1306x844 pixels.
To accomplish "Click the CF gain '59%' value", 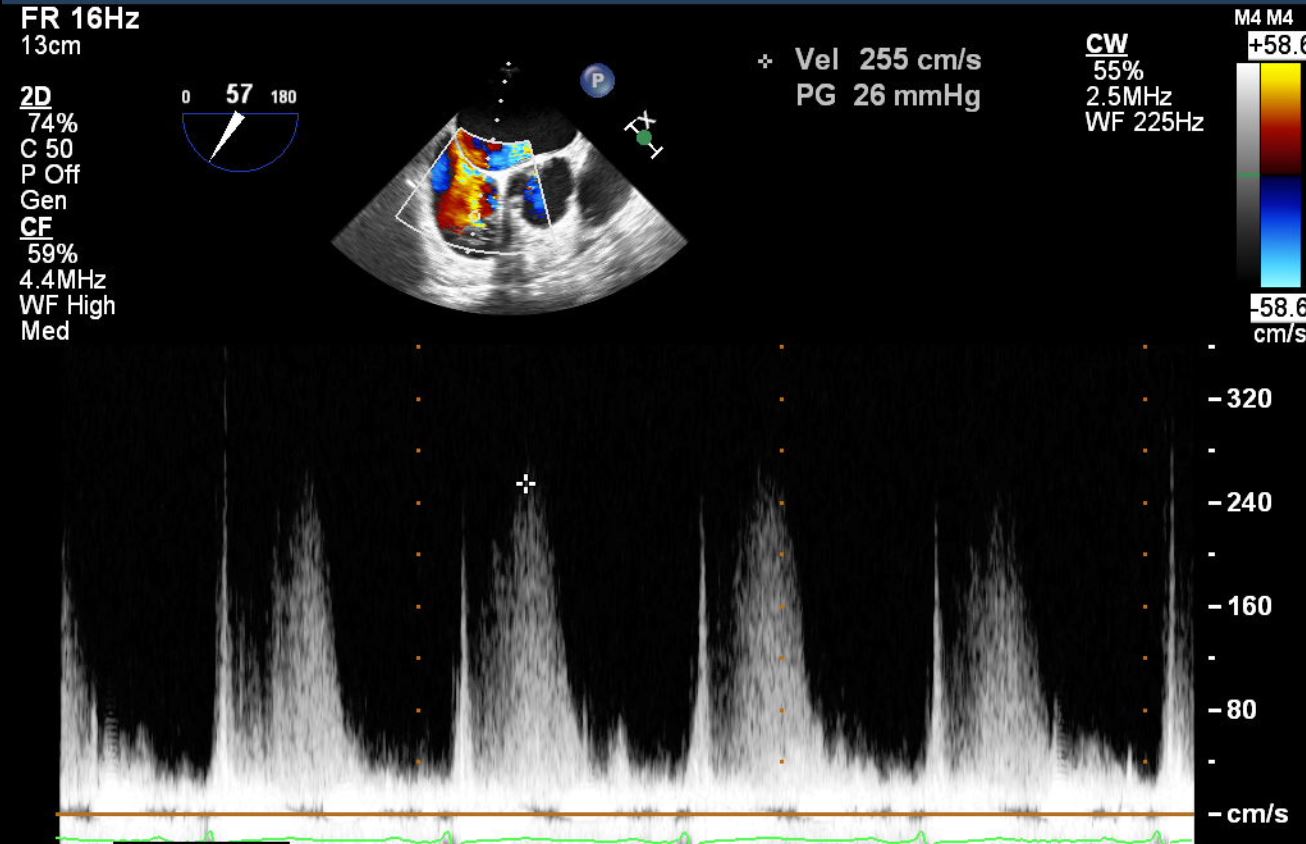I will click(53, 253).
